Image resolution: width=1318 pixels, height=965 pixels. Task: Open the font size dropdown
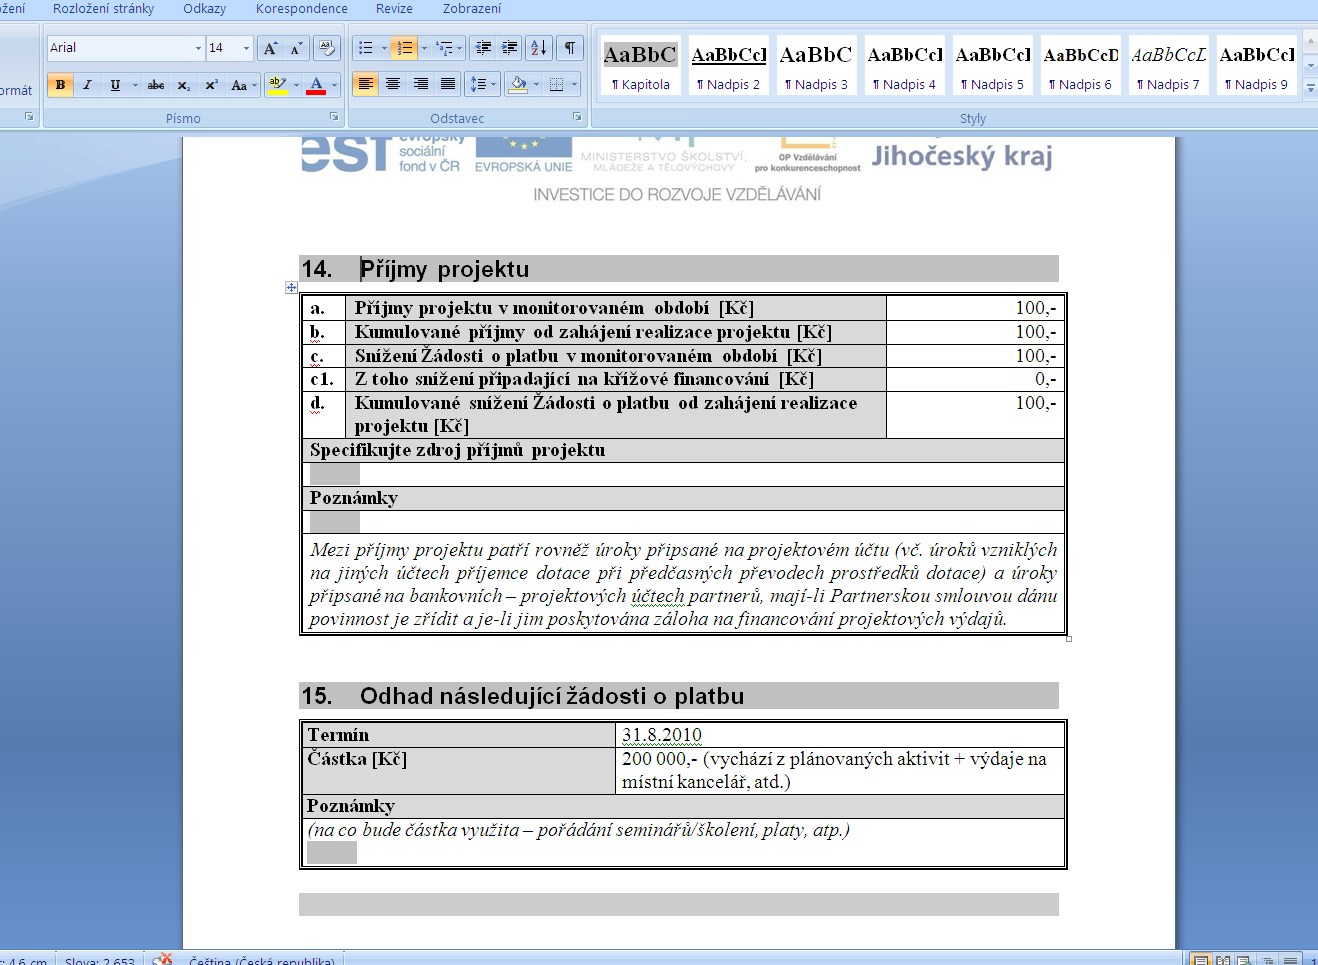pyautogui.click(x=246, y=48)
